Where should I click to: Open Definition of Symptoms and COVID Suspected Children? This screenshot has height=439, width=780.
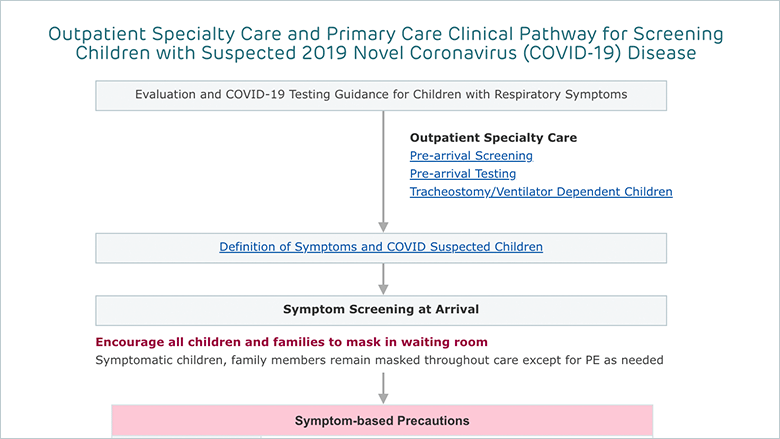click(381, 247)
